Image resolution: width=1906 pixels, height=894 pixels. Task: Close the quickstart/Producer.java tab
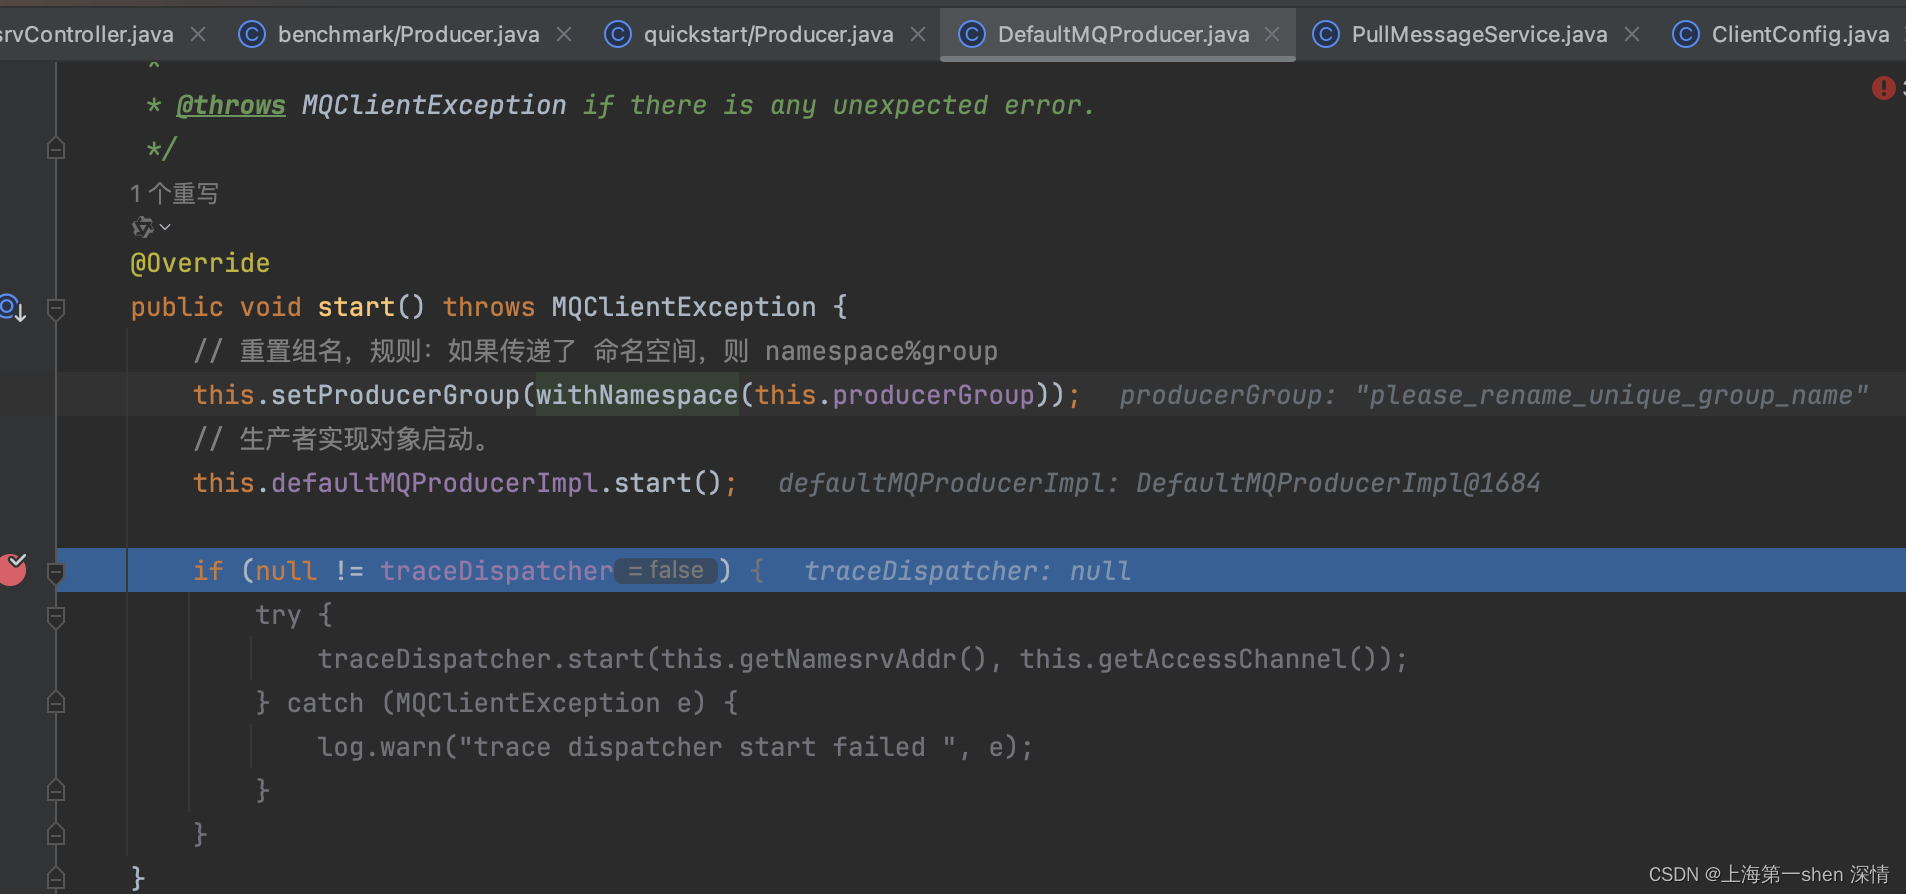(x=918, y=34)
